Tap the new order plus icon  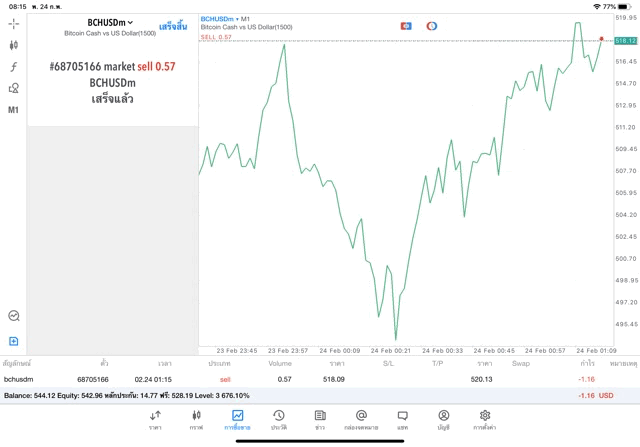(14, 341)
